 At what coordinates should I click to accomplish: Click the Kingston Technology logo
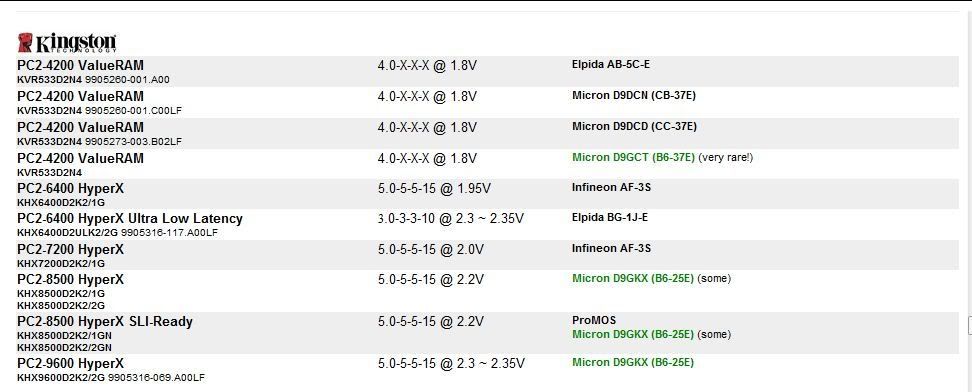(67, 42)
